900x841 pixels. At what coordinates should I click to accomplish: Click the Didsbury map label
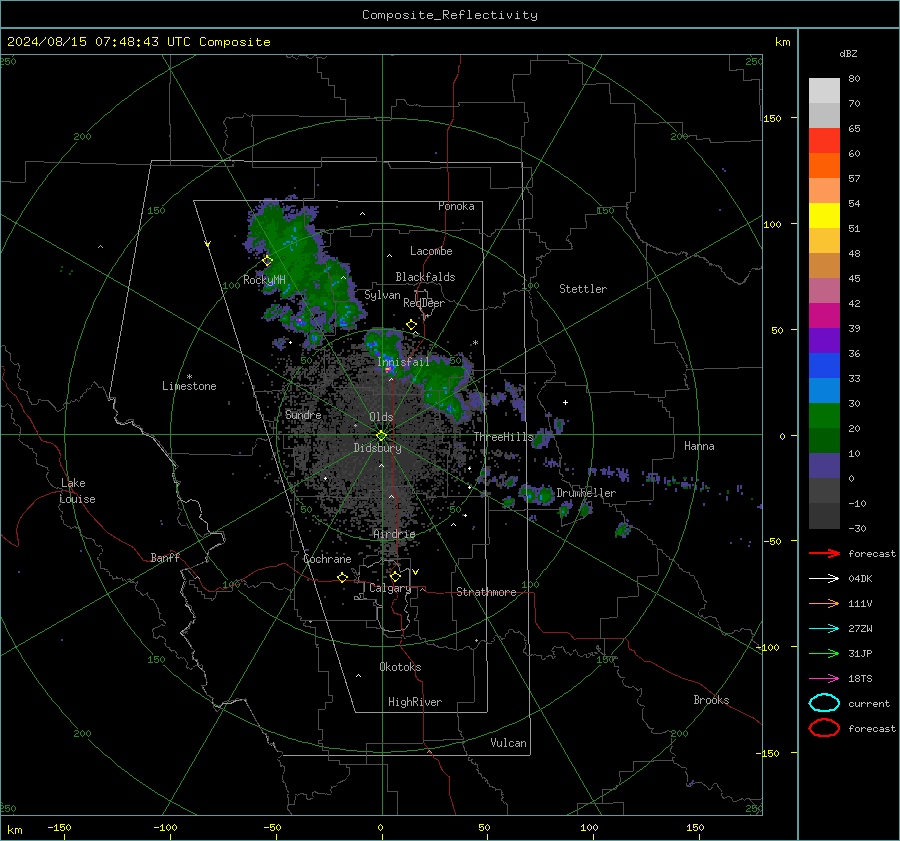tap(377, 448)
